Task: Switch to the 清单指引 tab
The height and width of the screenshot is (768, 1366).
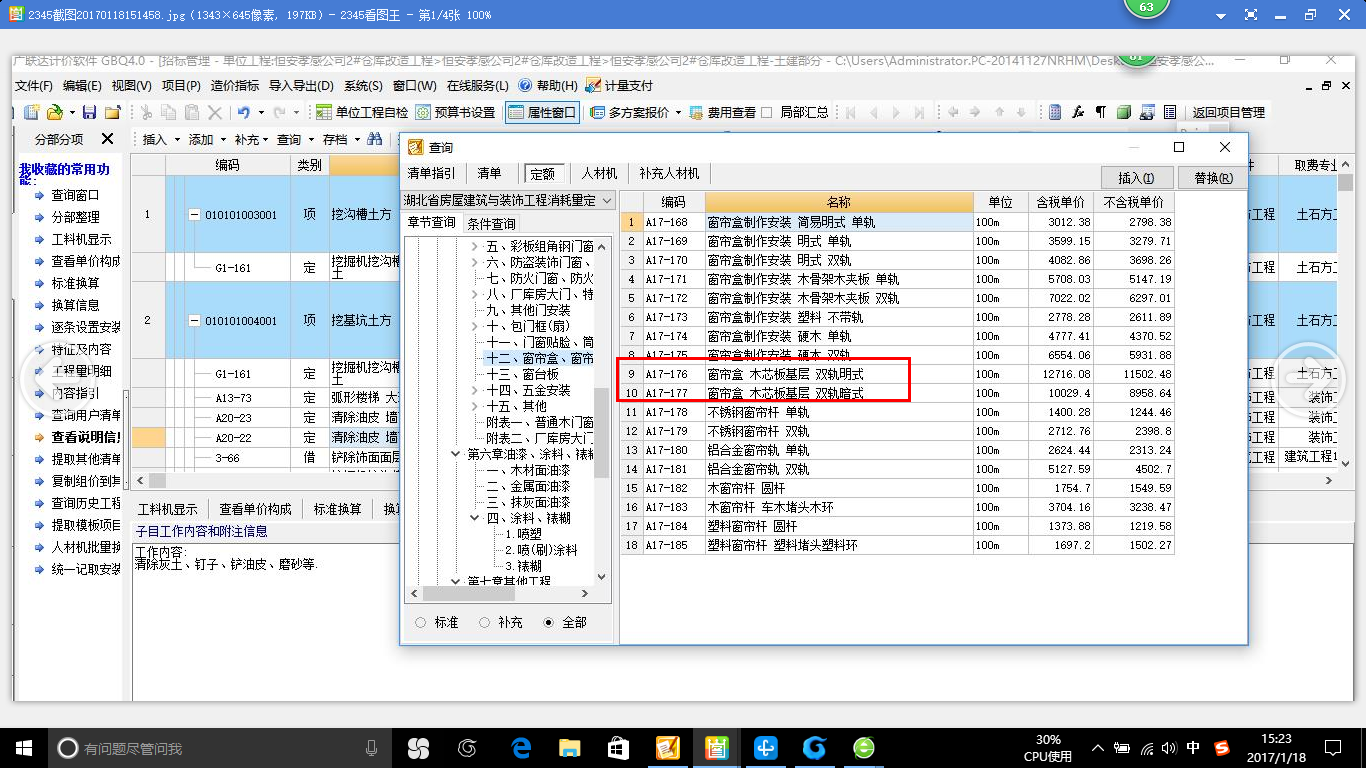Action: [431, 174]
